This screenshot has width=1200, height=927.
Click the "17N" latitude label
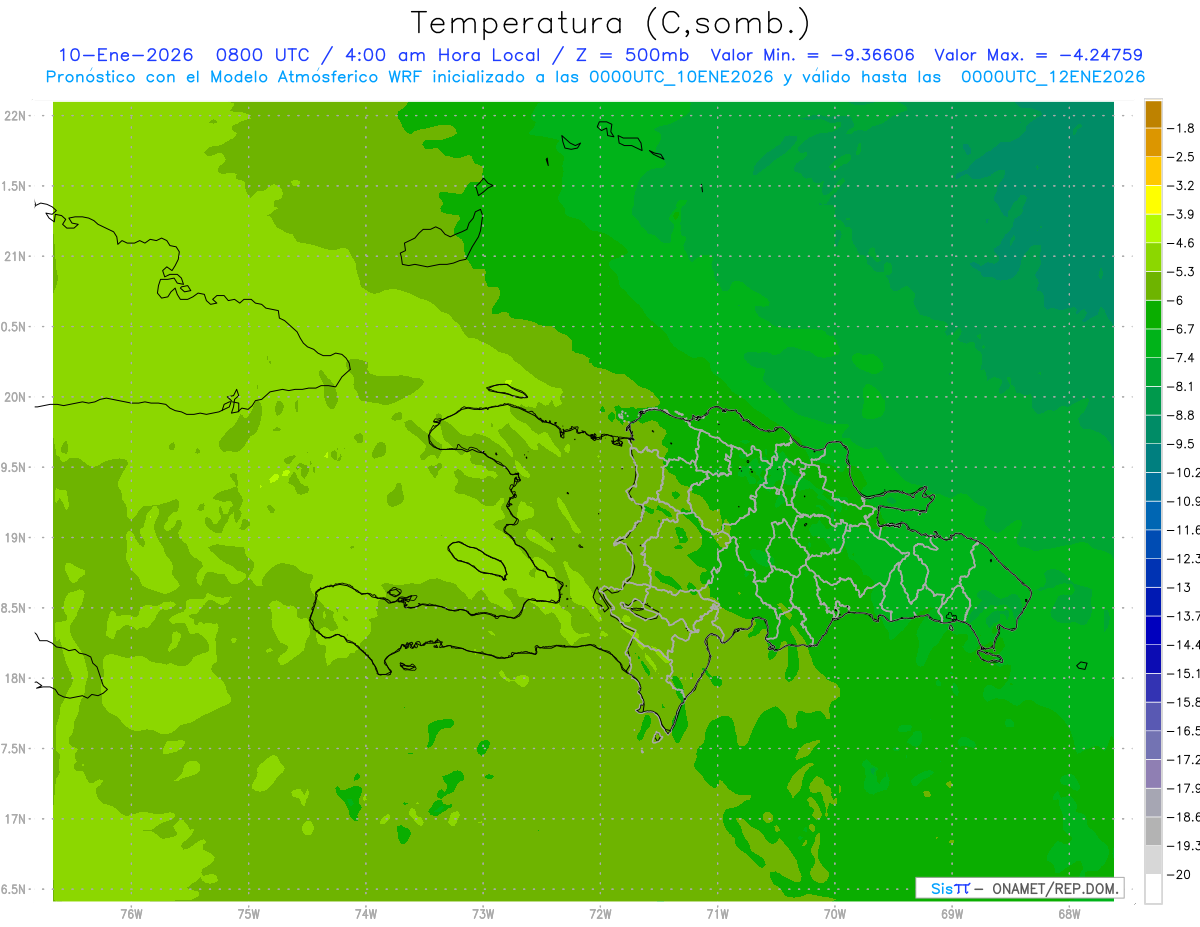pos(15,819)
